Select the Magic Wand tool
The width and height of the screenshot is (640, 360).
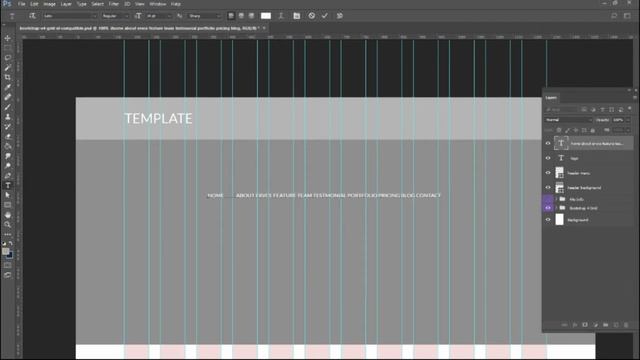(8, 67)
